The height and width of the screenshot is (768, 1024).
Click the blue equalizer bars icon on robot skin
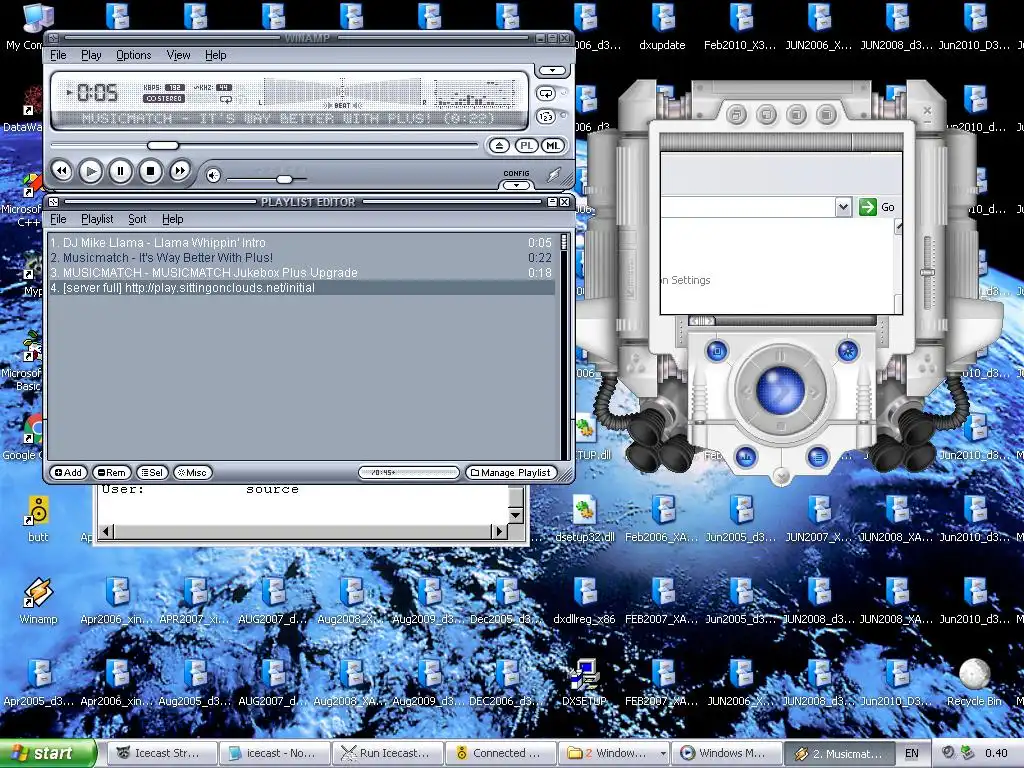(x=746, y=456)
